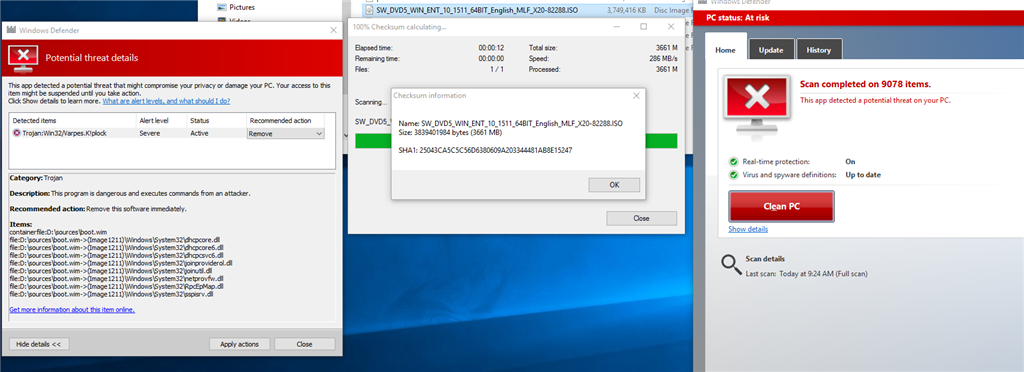1024x372 pixels.
Task: Click the Active status cell
Action: (199, 133)
